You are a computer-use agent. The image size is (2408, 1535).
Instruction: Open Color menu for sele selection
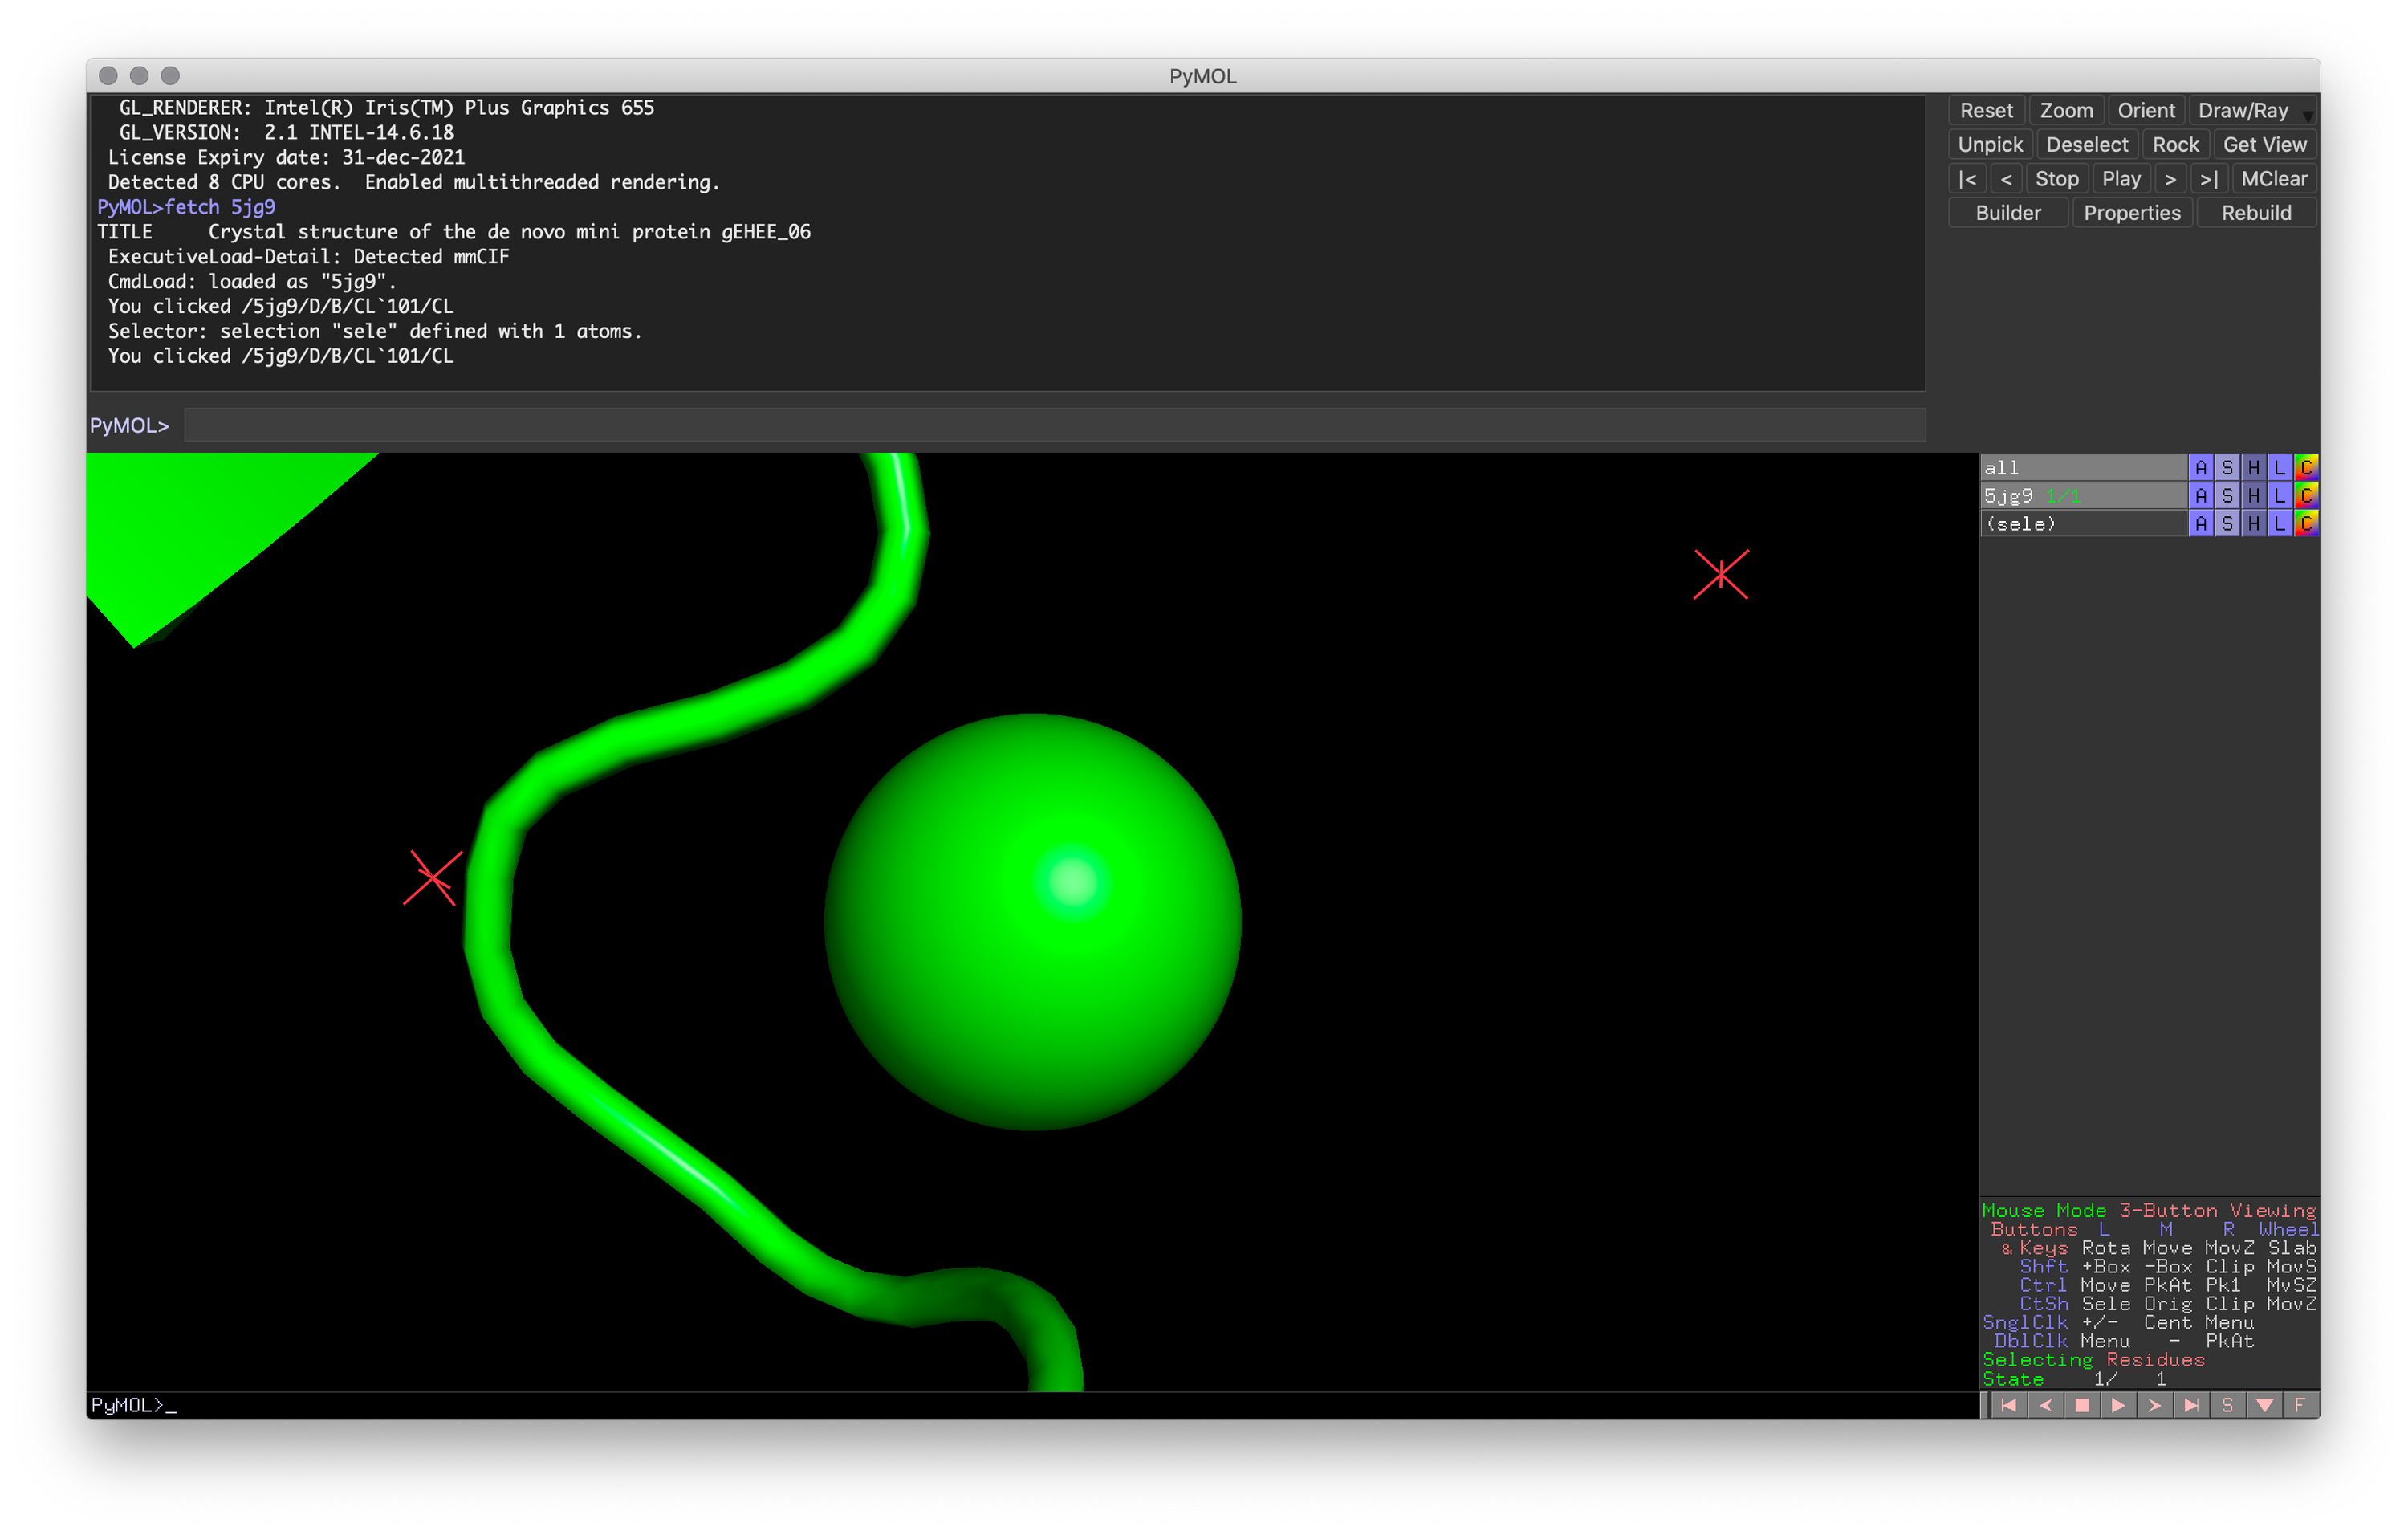tap(2306, 523)
